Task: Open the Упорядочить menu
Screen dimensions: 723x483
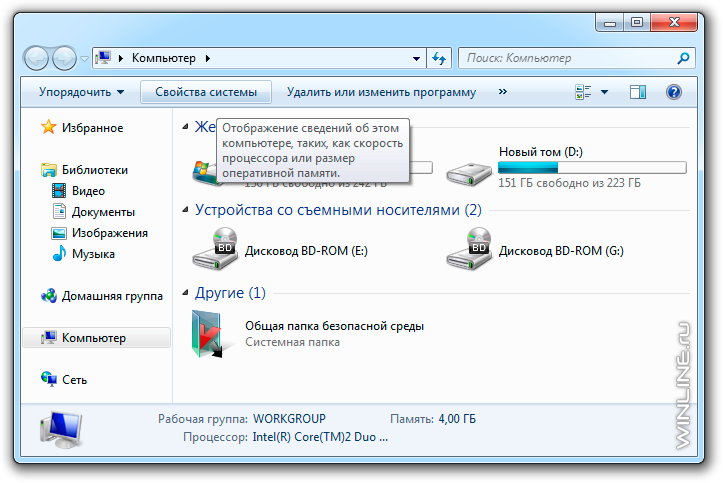Action: (81, 92)
